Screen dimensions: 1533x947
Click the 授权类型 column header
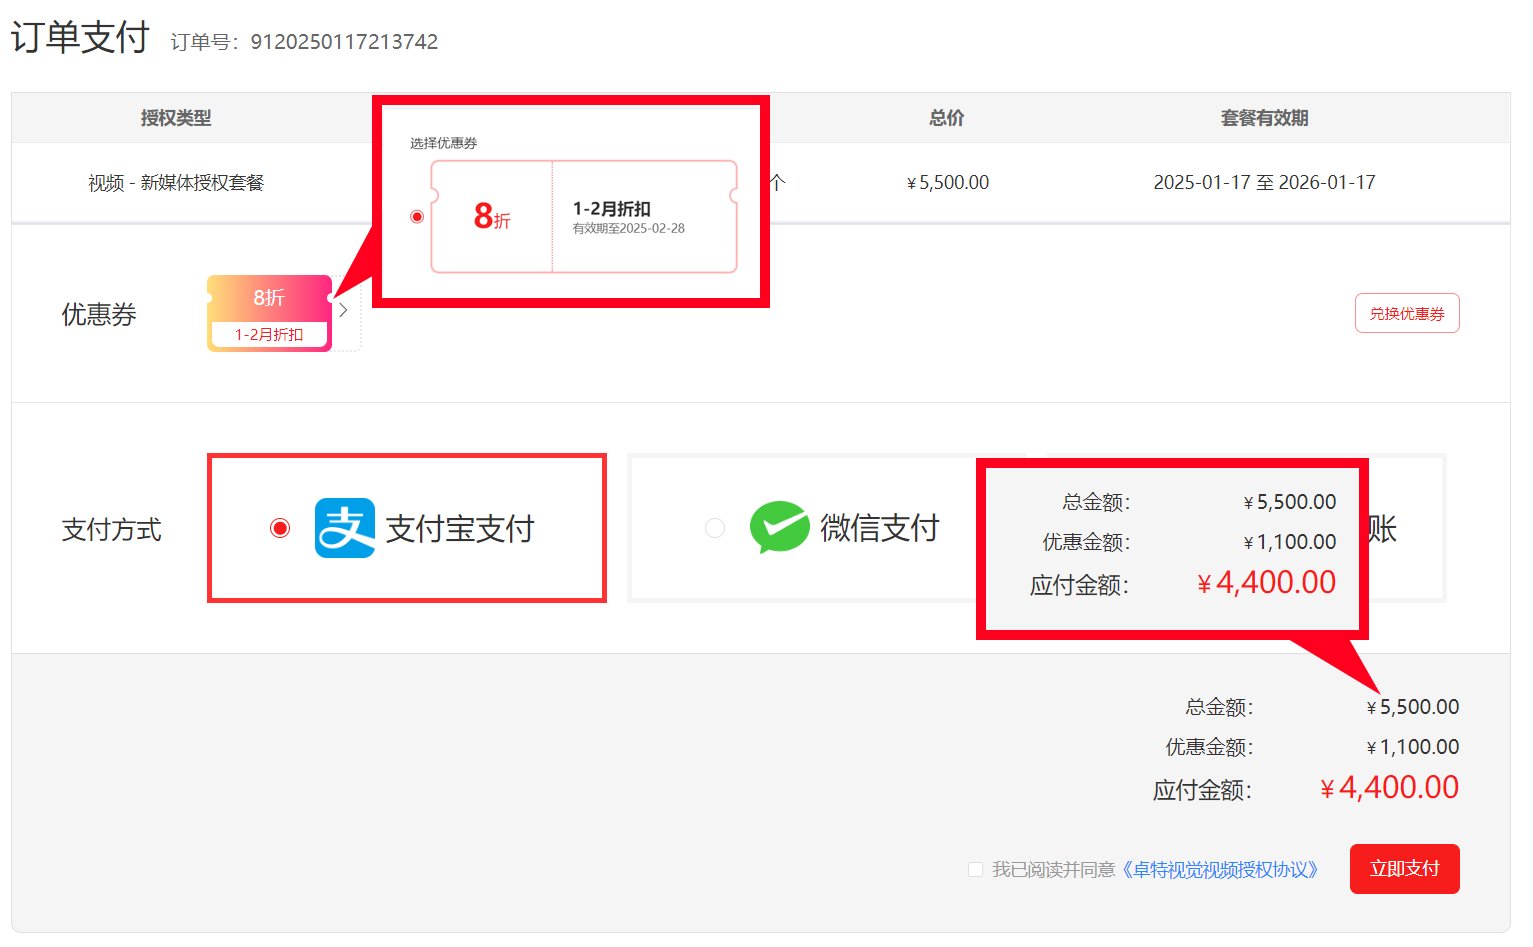tap(176, 118)
